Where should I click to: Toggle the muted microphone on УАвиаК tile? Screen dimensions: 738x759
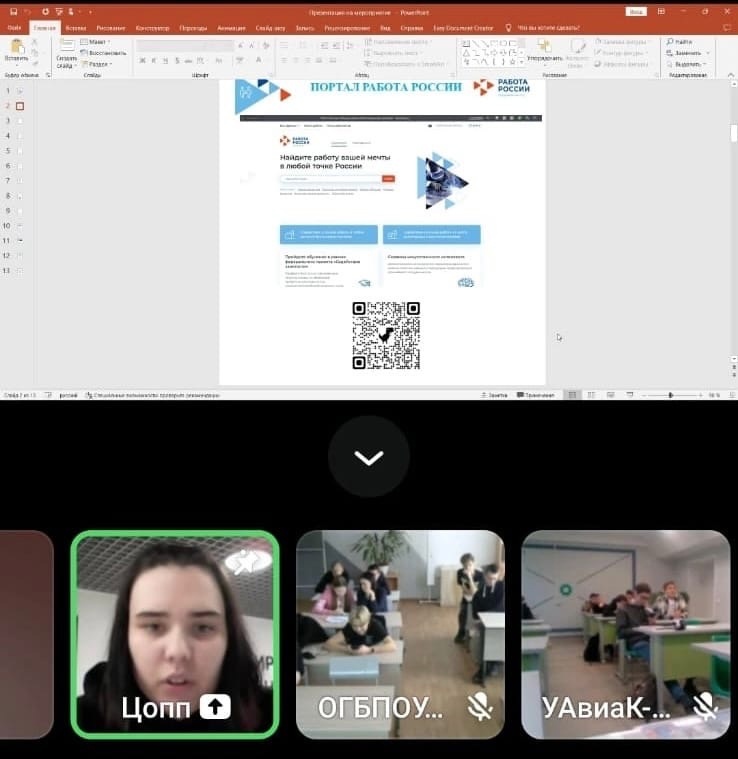click(x=706, y=708)
